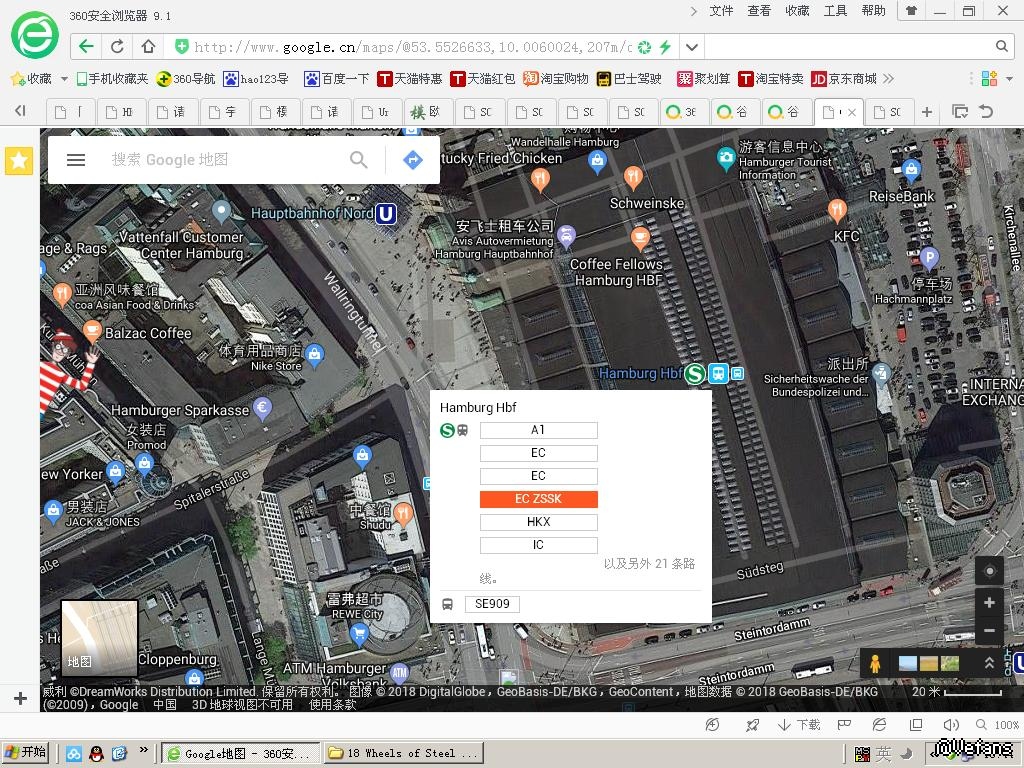The image size is (1024, 768).
Task: Open the 查看 menu
Action: pos(759,11)
